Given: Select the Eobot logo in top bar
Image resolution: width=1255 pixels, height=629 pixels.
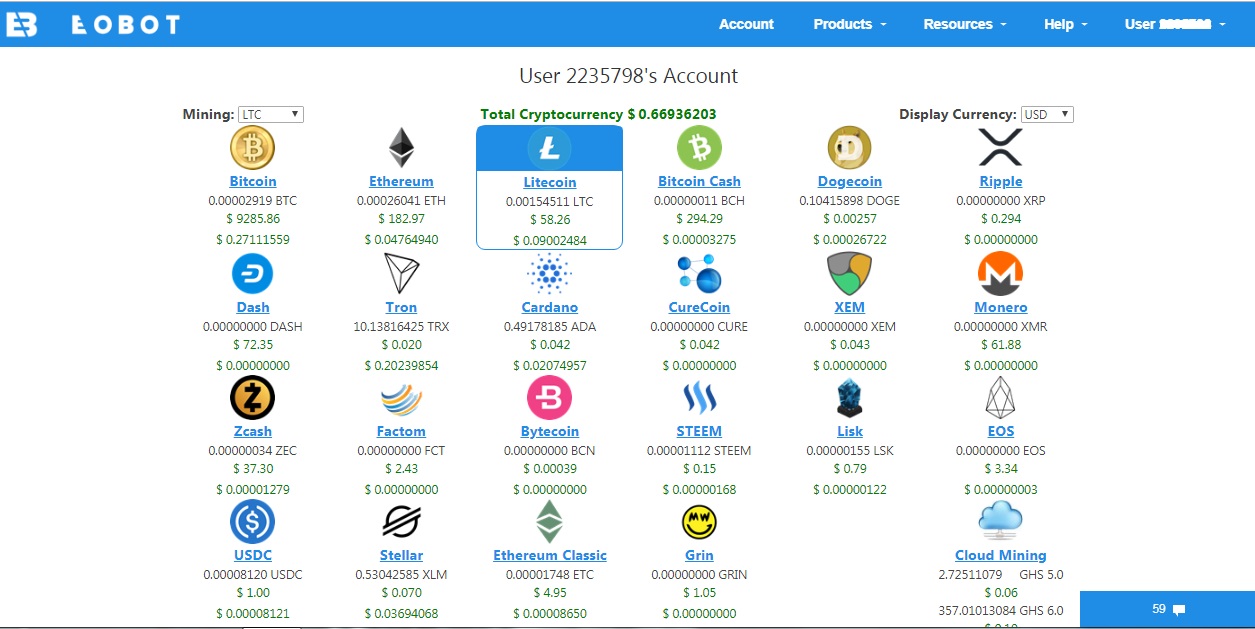Looking at the screenshot, I should pos(104,23).
